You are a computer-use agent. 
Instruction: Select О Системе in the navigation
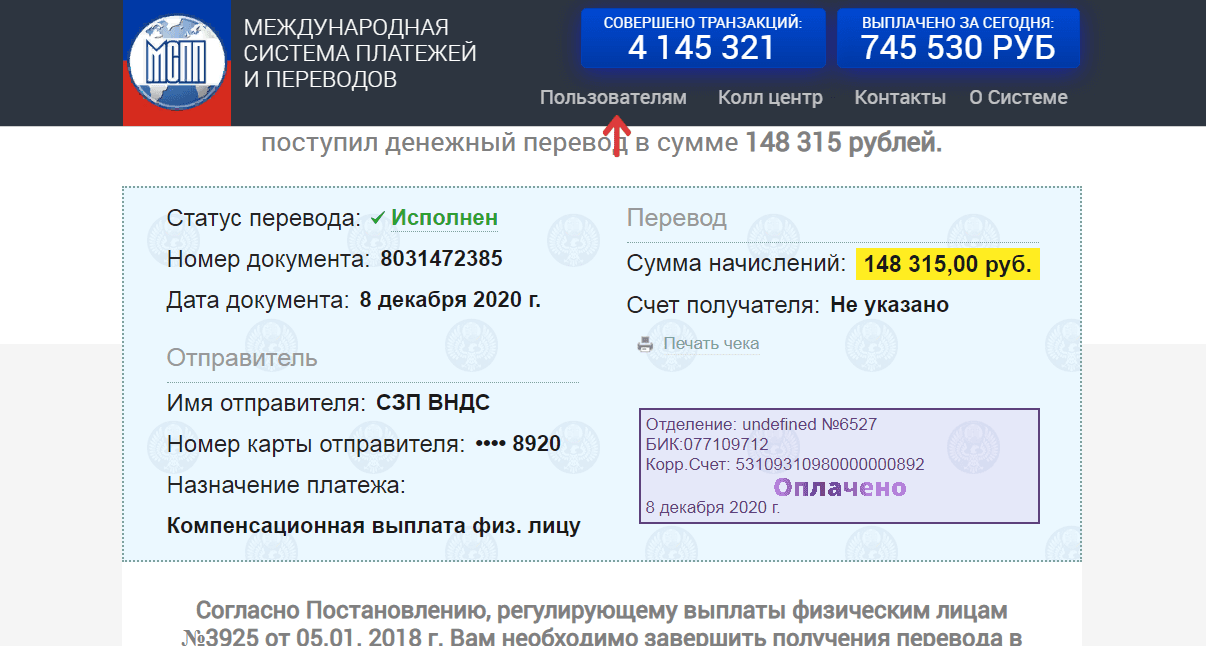(1018, 97)
